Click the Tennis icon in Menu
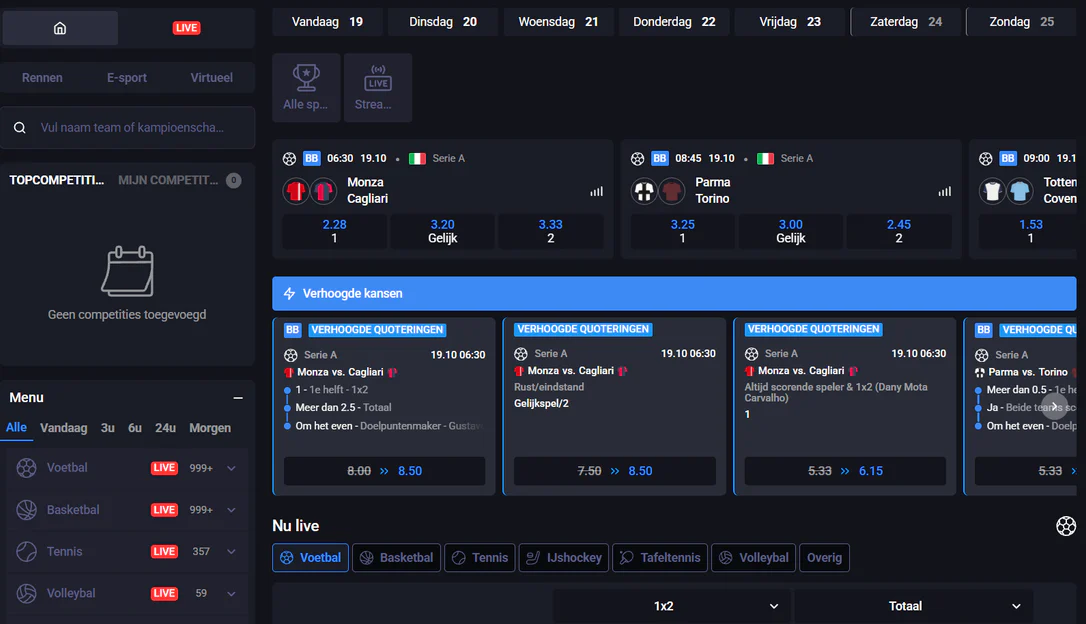Viewport: 1086px width, 624px height. 26,551
